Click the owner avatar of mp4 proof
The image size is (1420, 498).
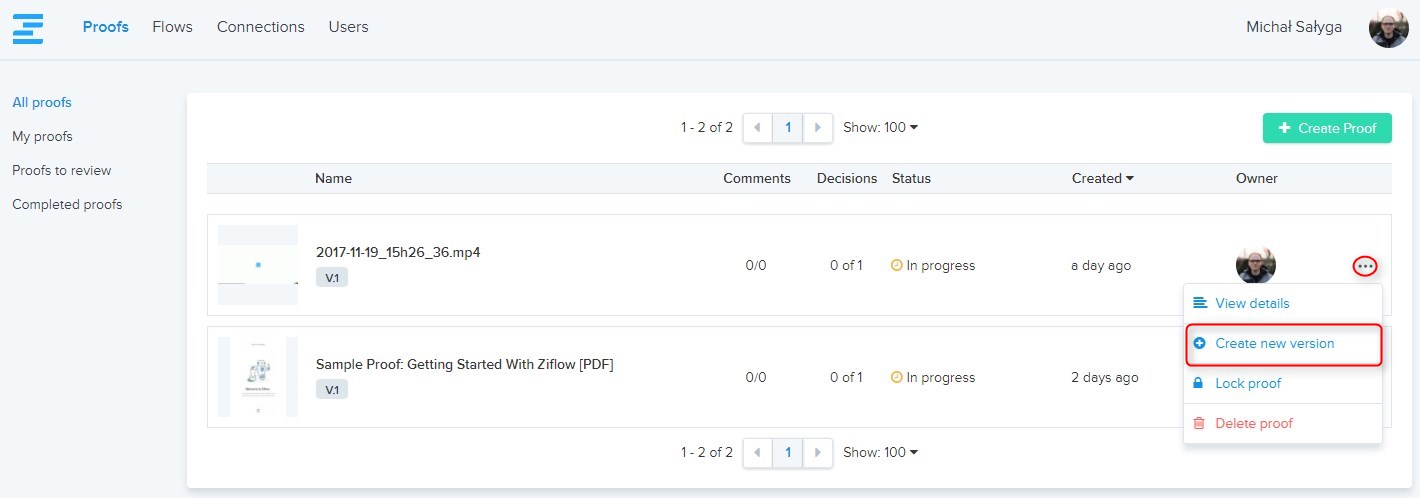click(x=1255, y=265)
